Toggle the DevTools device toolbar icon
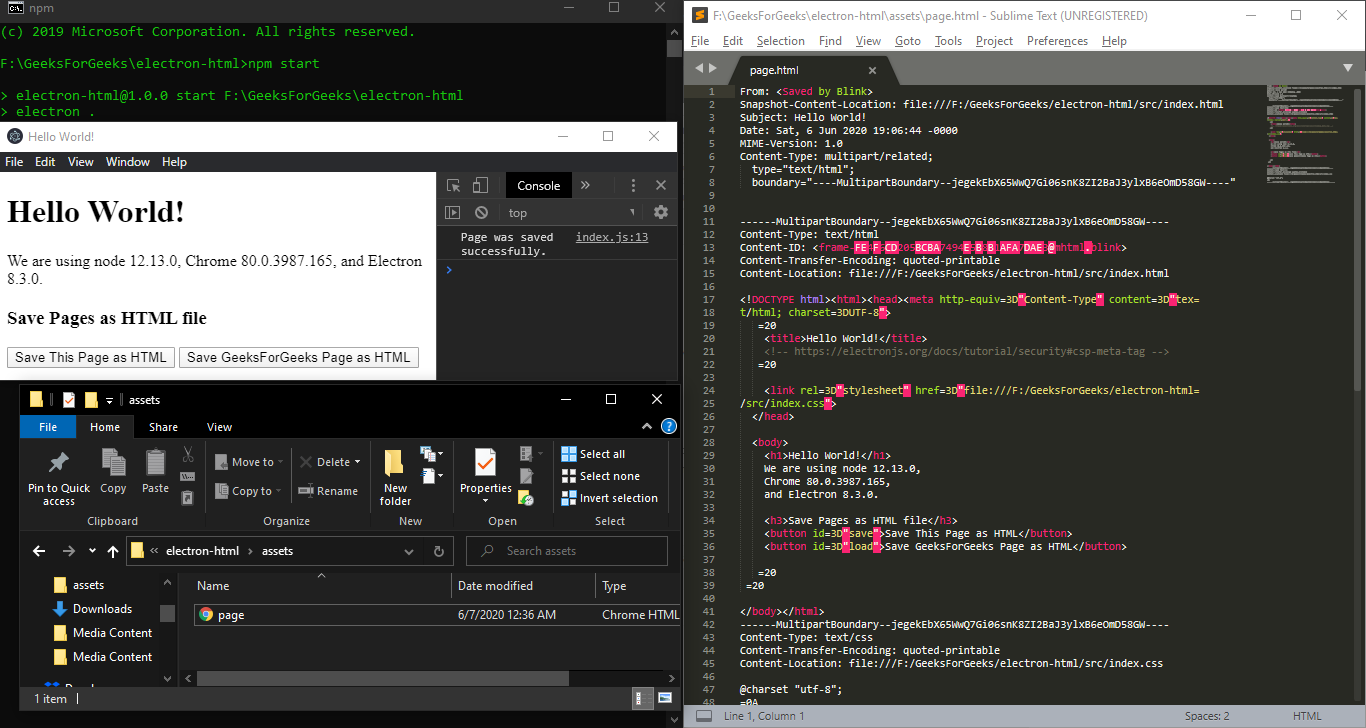Image resolution: width=1366 pixels, height=728 pixels. (481, 186)
